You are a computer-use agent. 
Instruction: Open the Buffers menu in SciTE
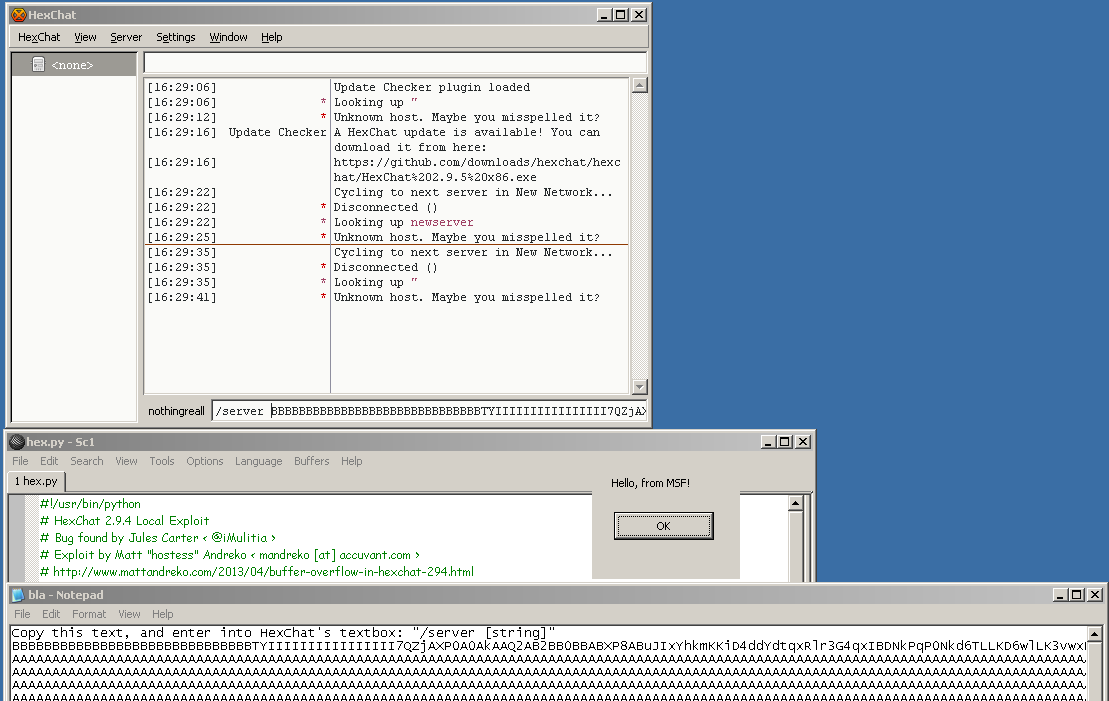coord(311,461)
